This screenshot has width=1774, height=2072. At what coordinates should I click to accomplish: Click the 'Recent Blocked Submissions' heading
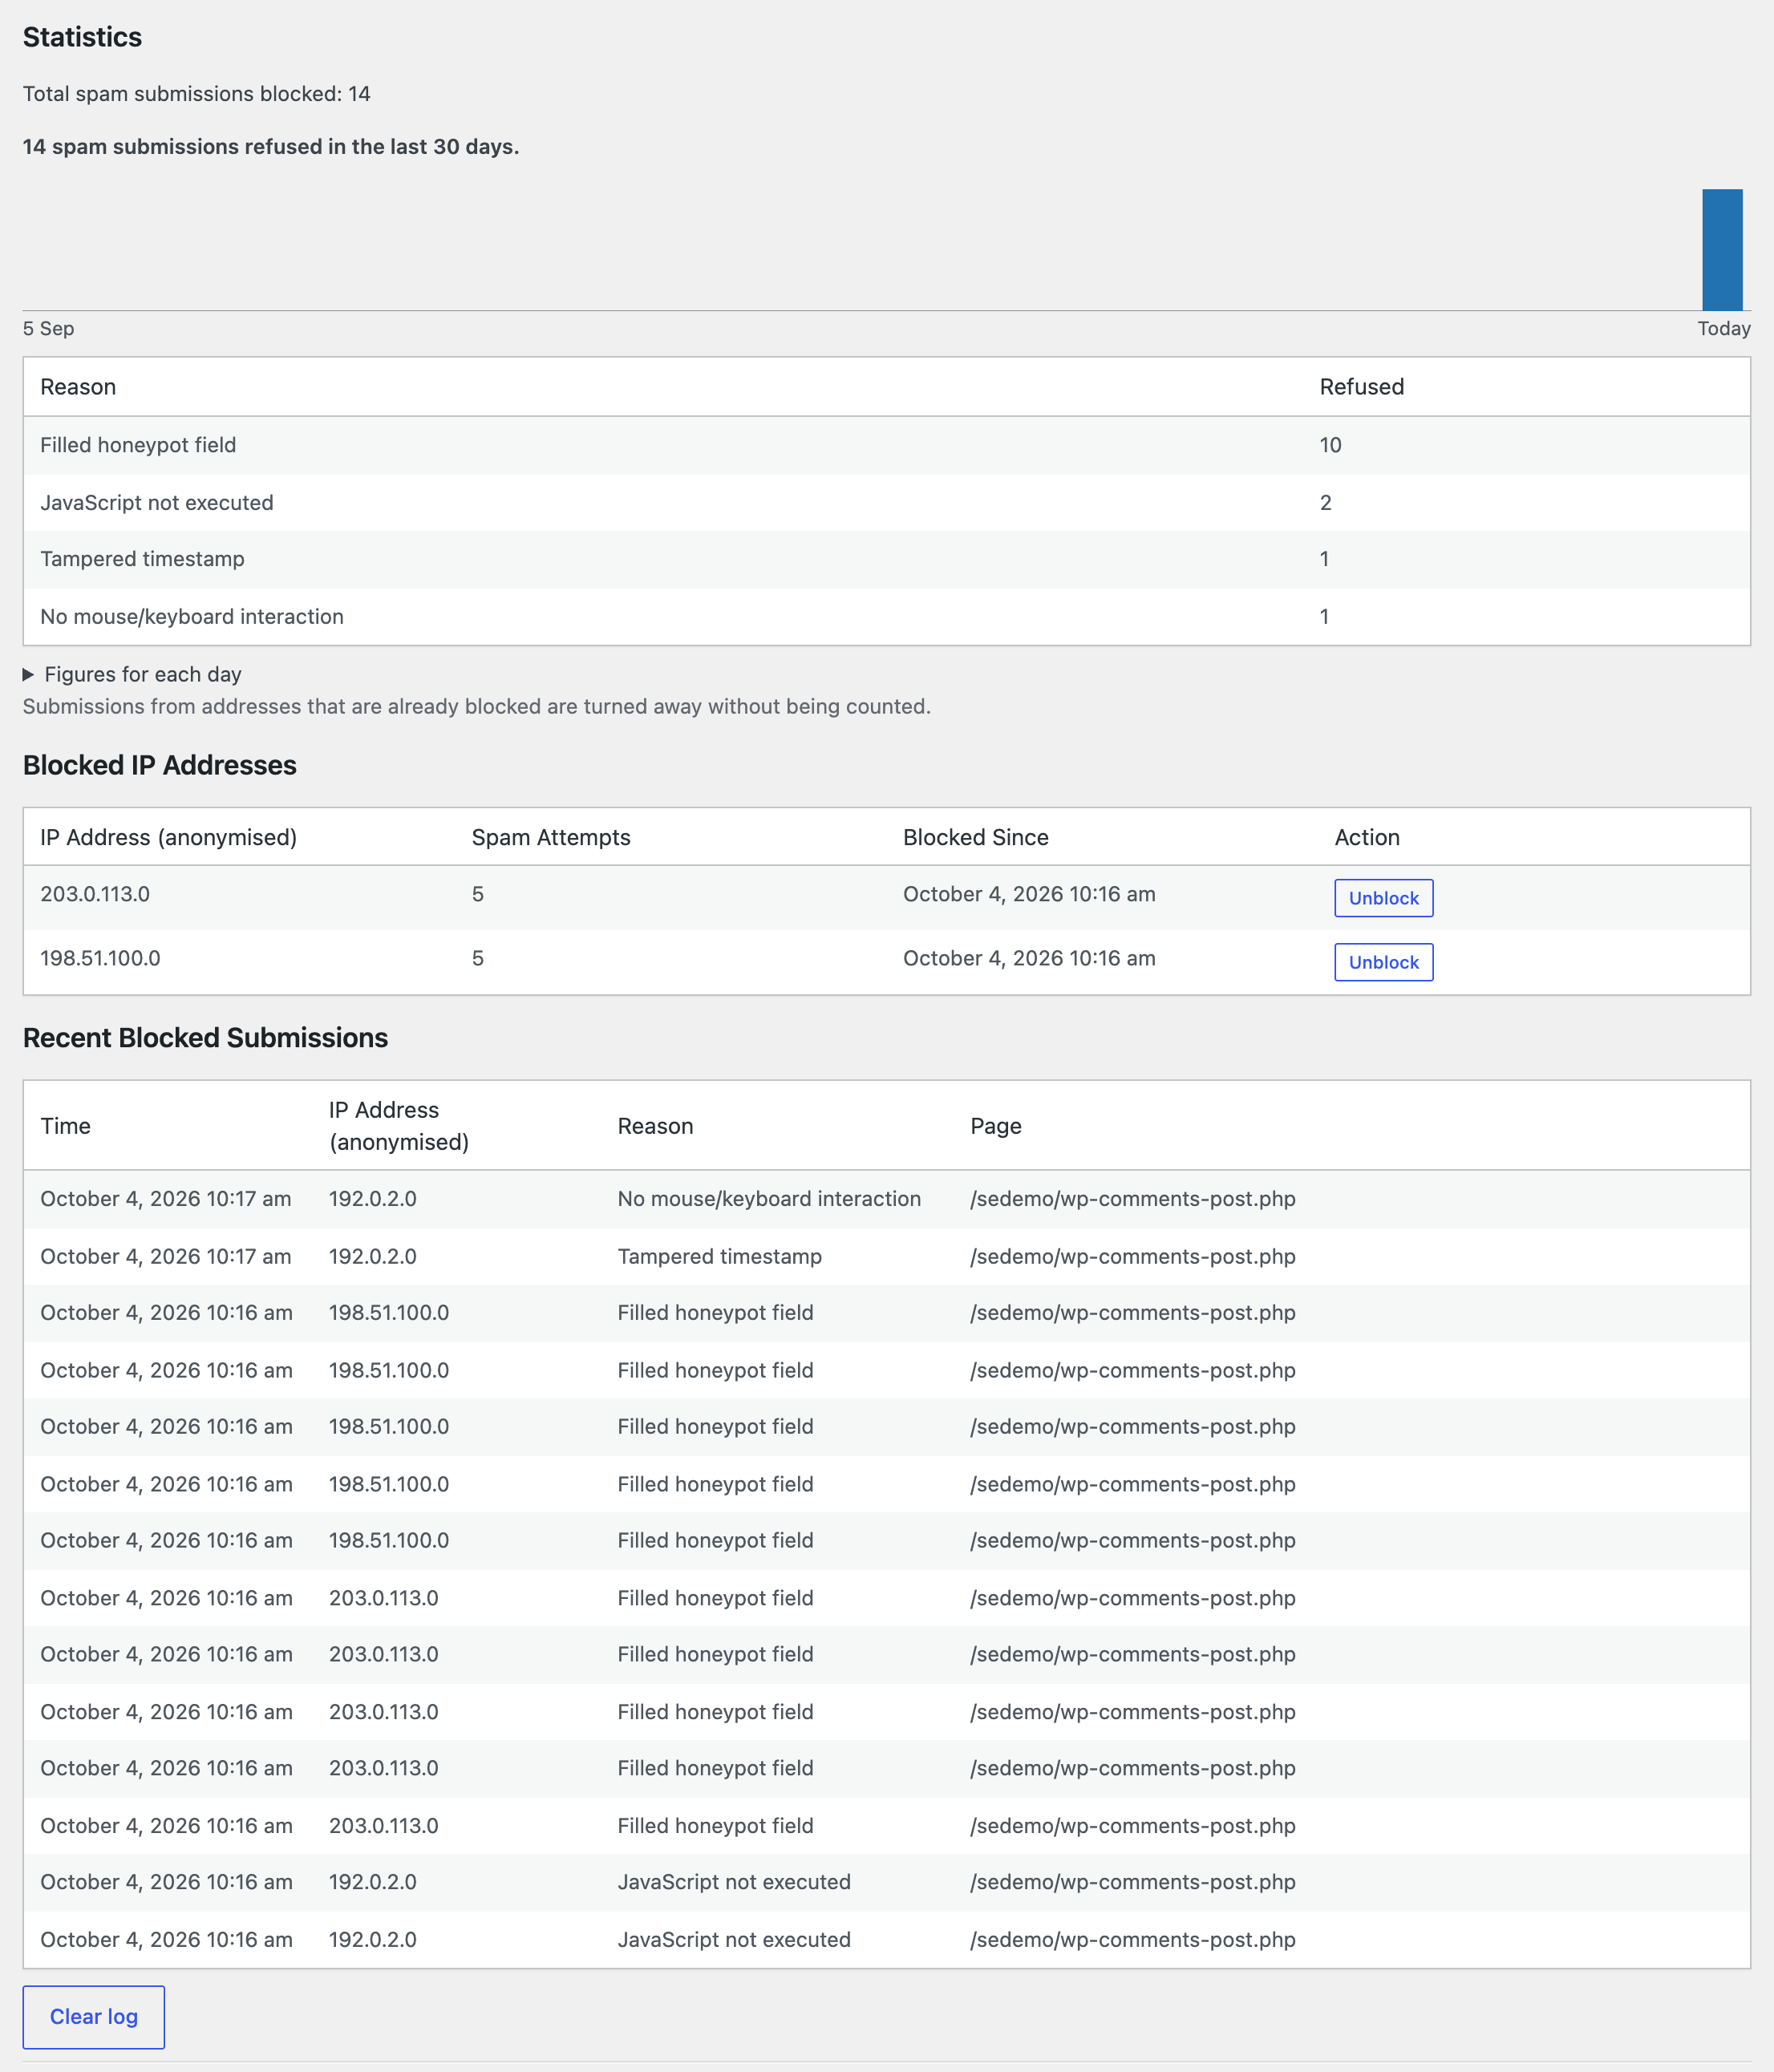pos(205,1038)
